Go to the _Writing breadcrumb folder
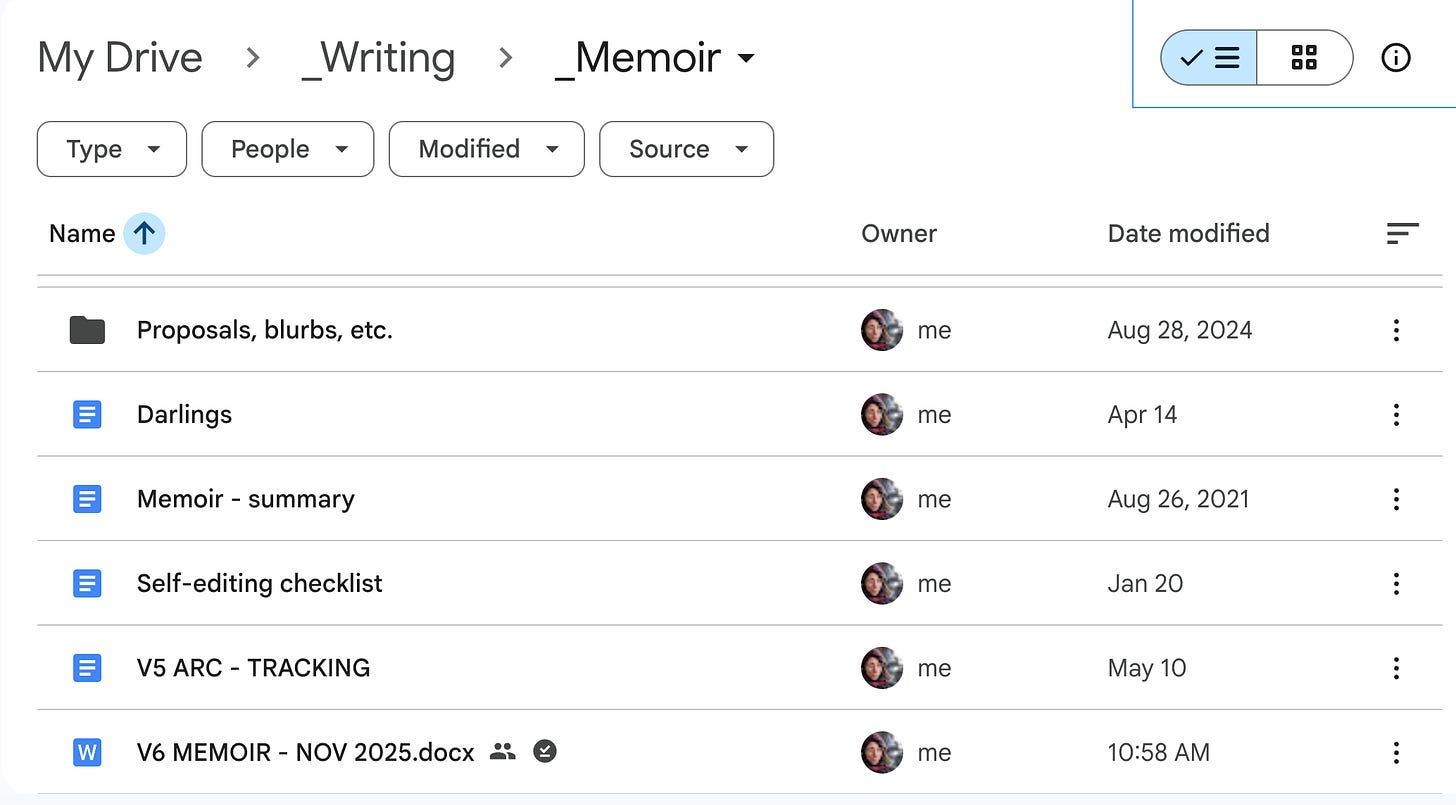The image size is (1456, 805). [x=378, y=58]
